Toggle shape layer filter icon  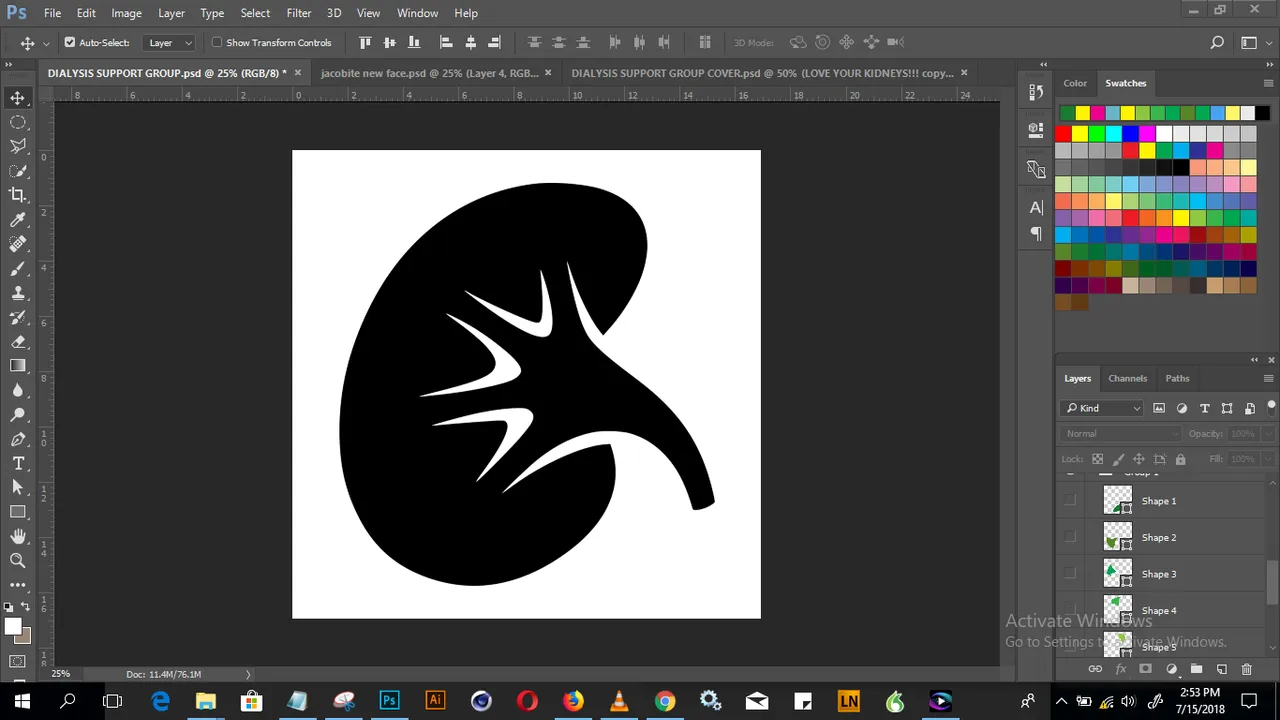[1227, 408]
